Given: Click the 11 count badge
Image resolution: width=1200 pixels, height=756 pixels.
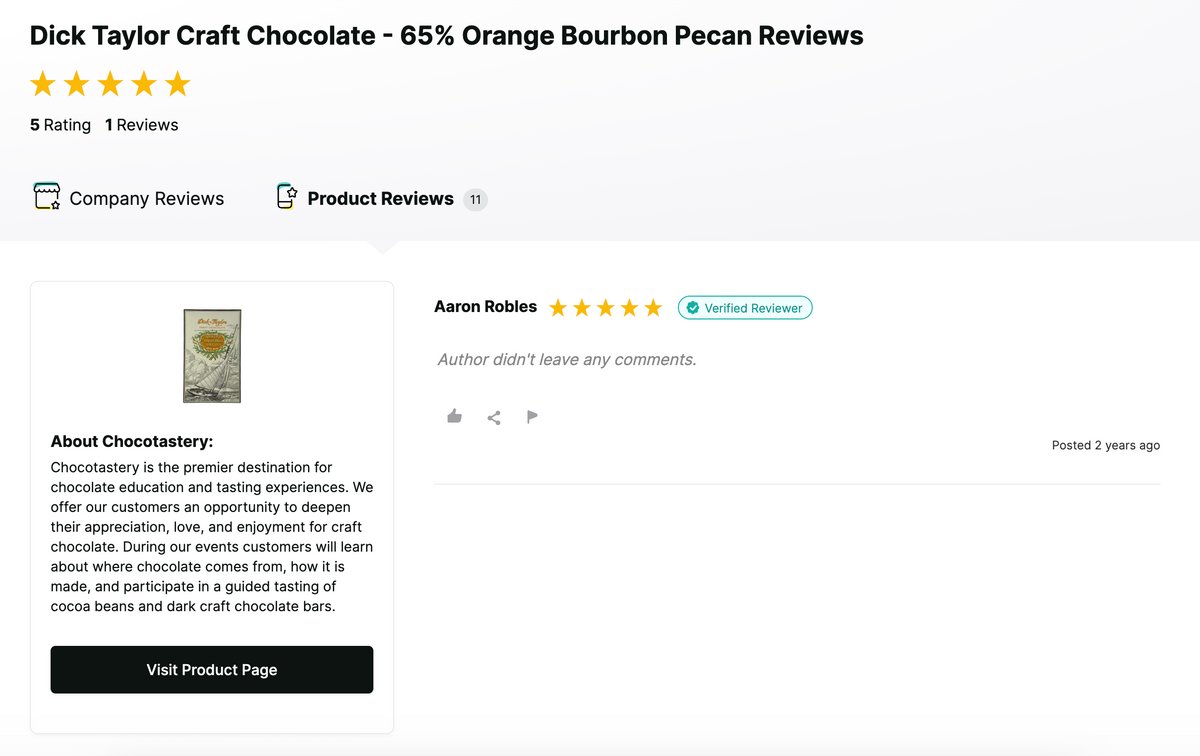Looking at the screenshot, I should [475, 199].
